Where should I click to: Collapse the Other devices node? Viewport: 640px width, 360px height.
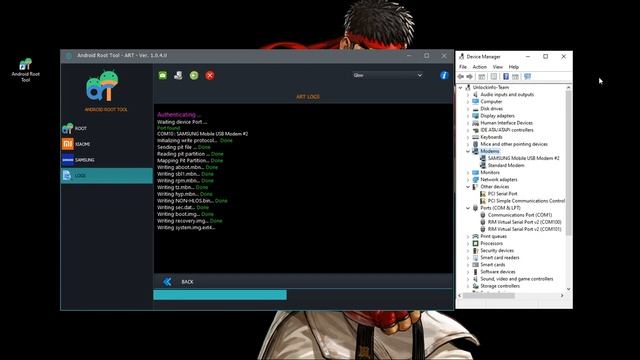coord(468,187)
